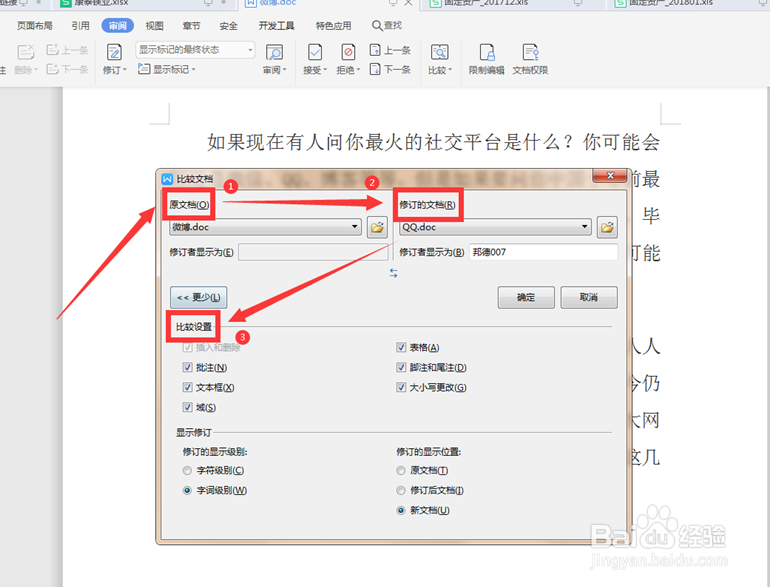Select Word level (字词级别) radio button
Screen dimensions: 770x587
[x=187, y=490]
